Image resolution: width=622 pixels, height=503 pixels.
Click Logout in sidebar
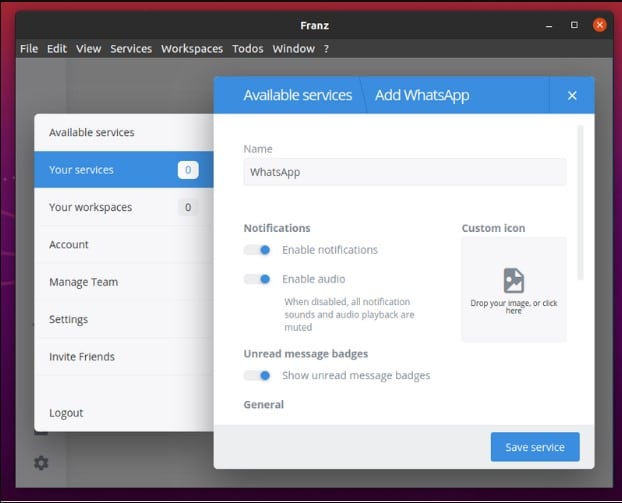pyautogui.click(x=124, y=413)
